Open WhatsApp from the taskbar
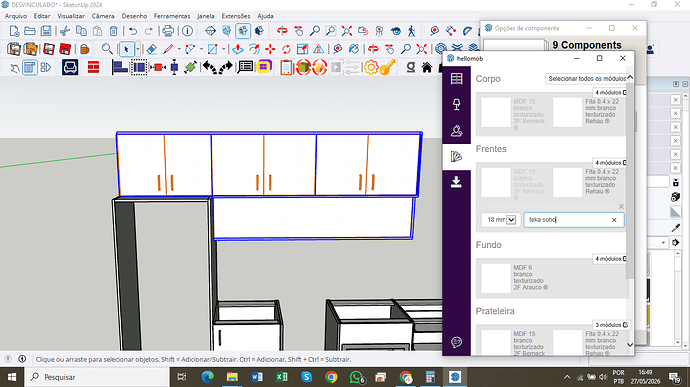Screen dimensions: 690x387 click(356, 377)
